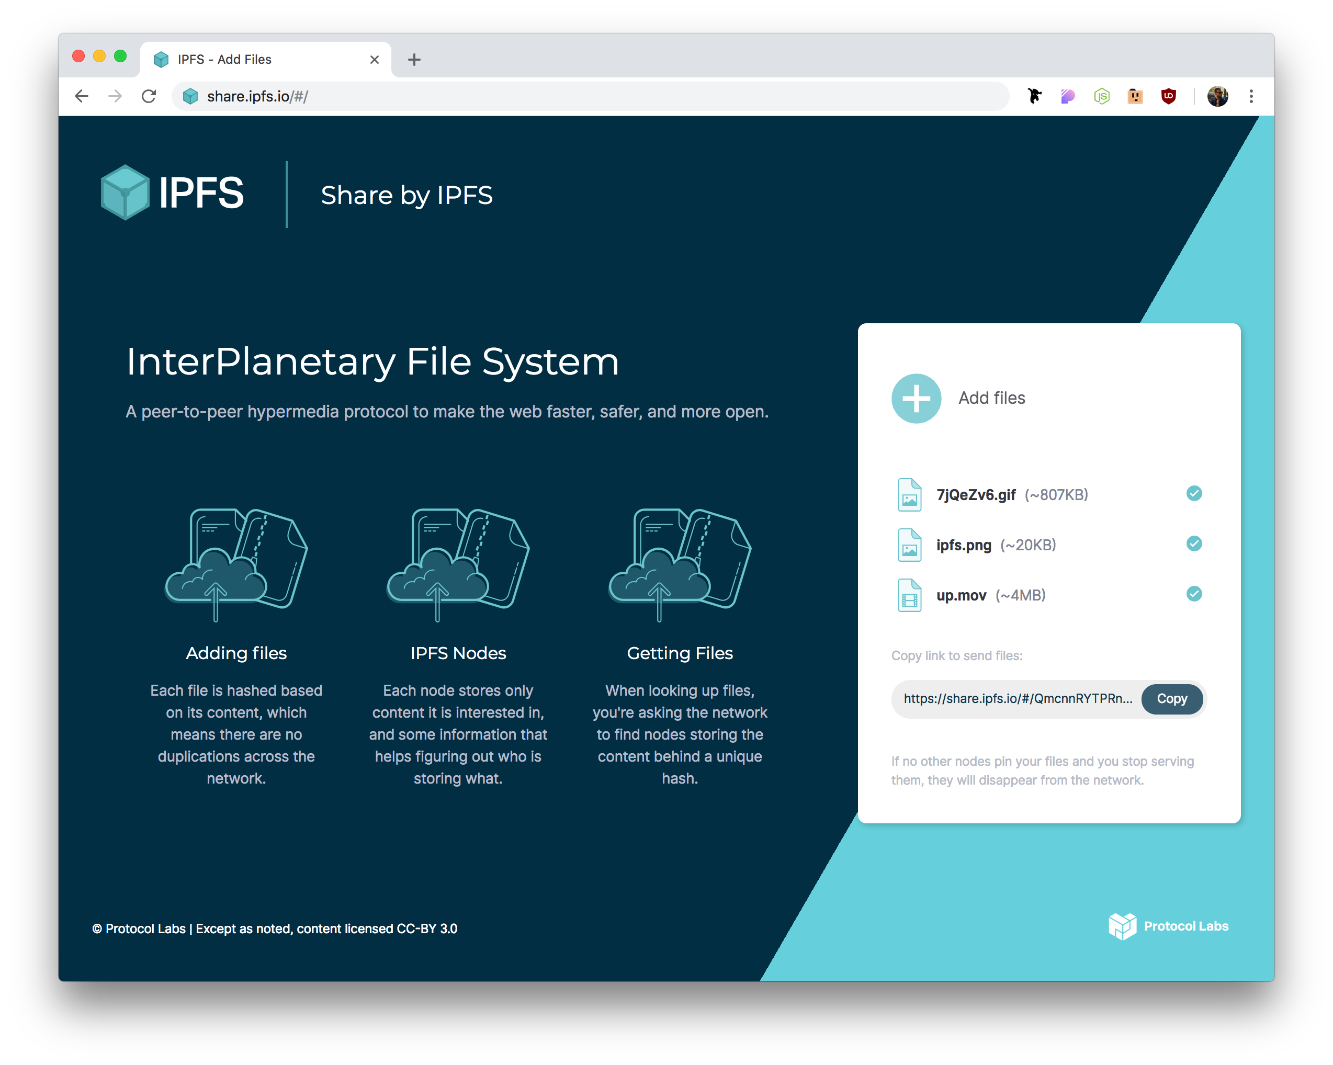
Task: Close the IPFS - Add Files tab
Action: click(x=374, y=60)
